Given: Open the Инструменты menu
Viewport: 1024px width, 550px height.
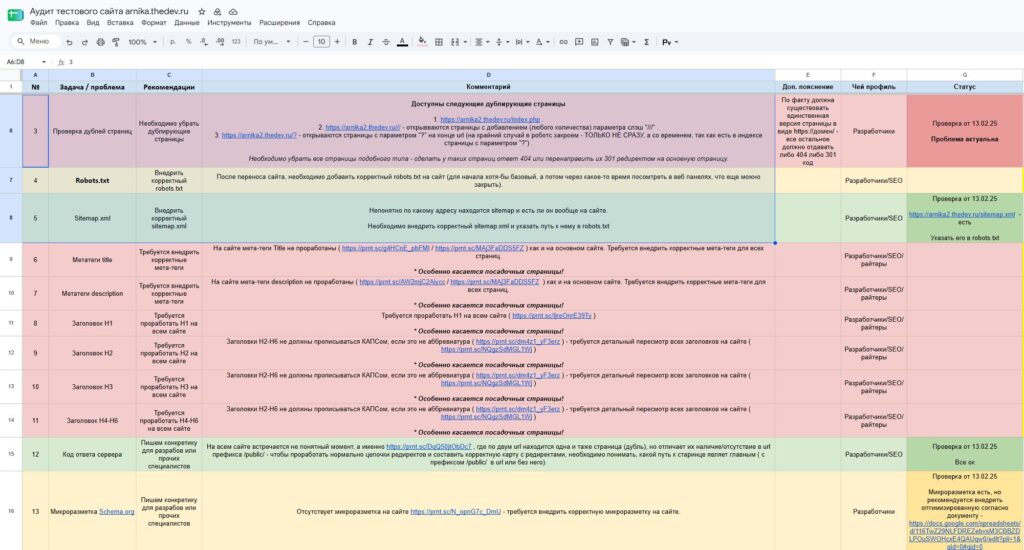Looking at the screenshot, I should tap(229, 22).
